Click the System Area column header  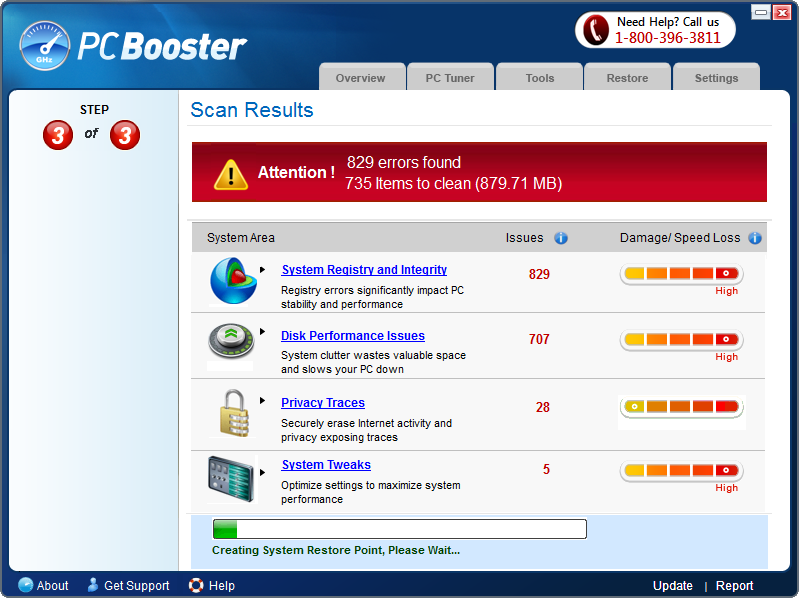(241, 238)
